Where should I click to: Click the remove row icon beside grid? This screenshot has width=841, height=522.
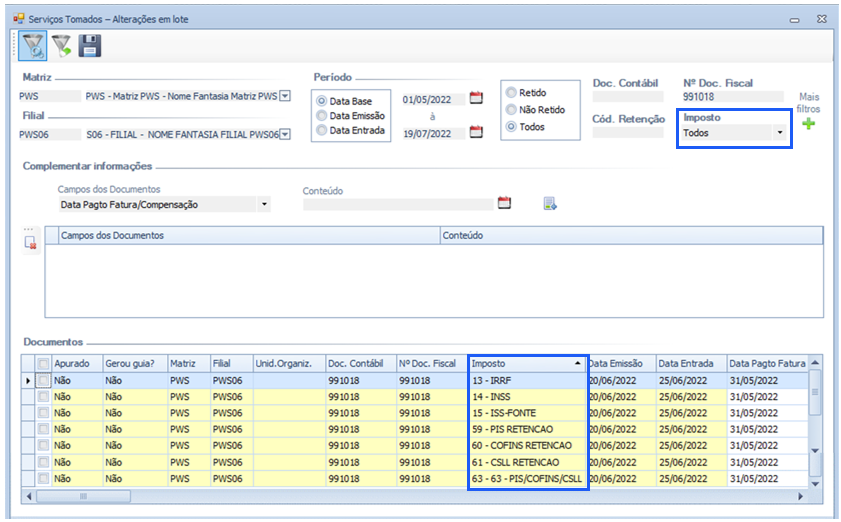(31, 241)
